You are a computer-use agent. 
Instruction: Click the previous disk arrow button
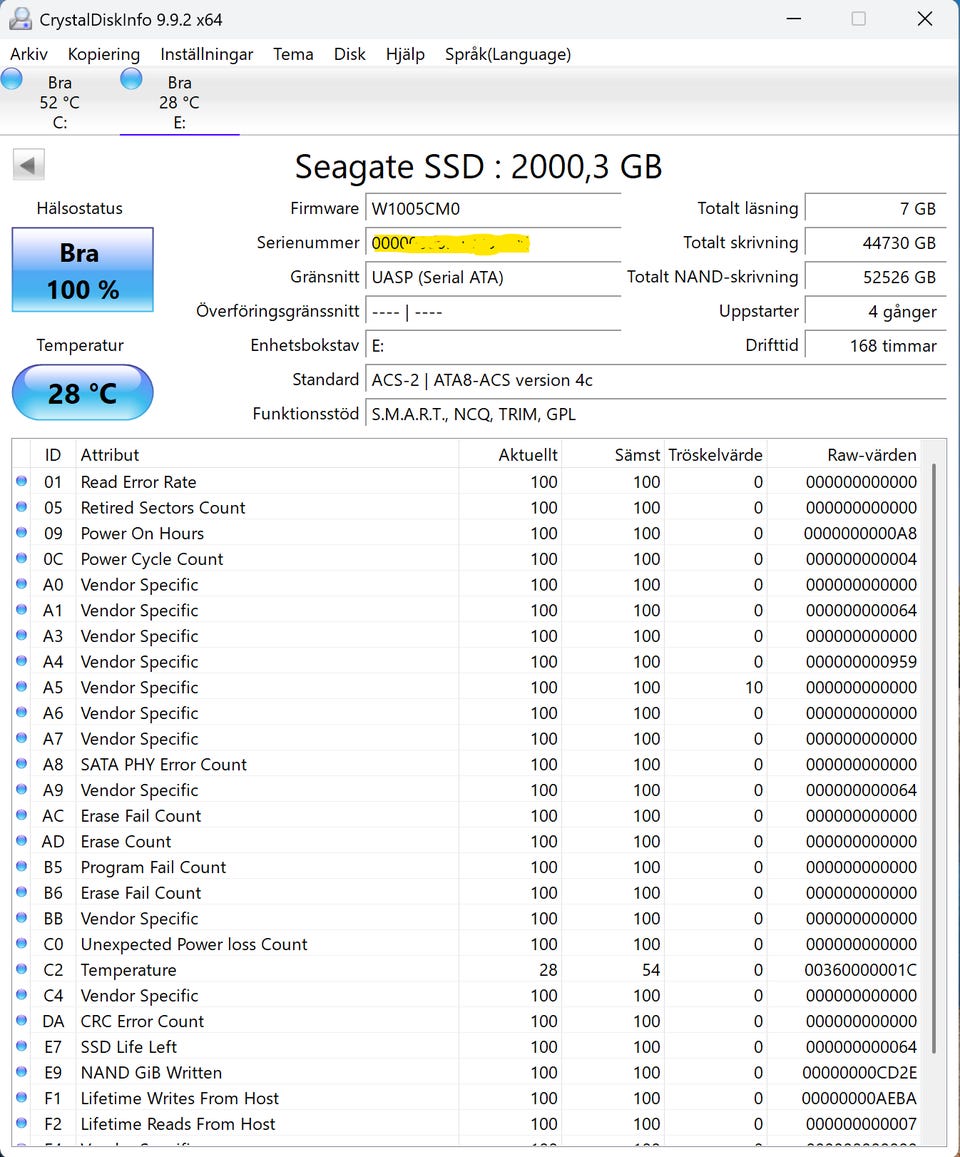click(29, 165)
